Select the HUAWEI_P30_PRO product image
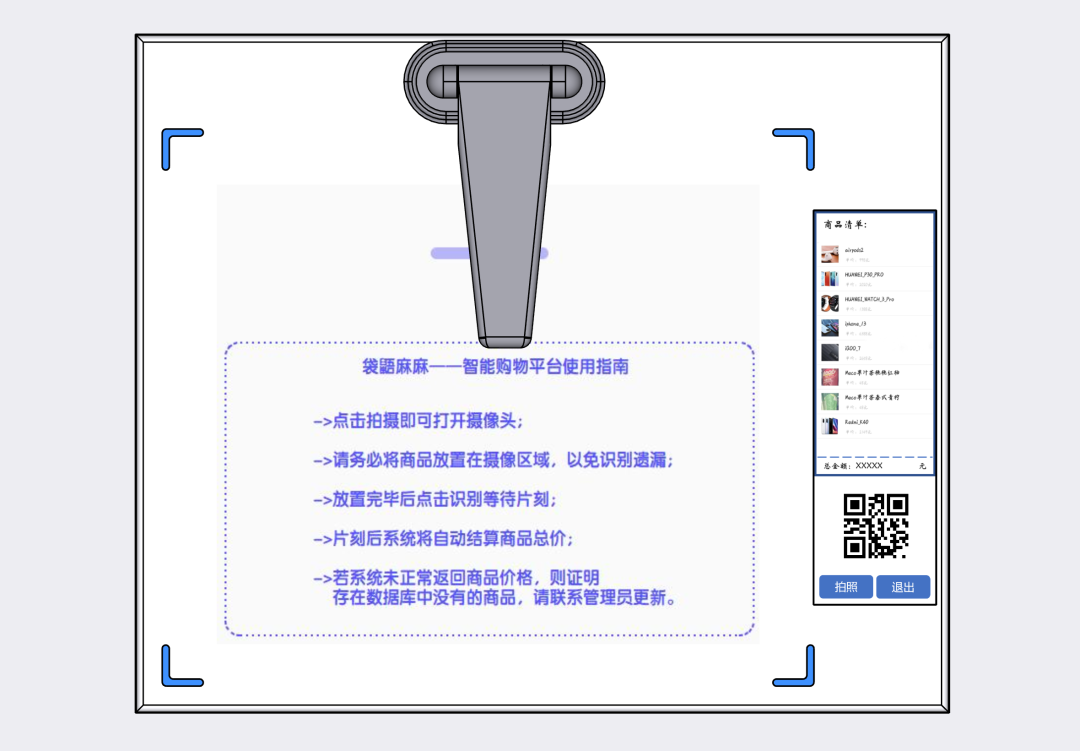1080x751 pixels. pos(829,279)
